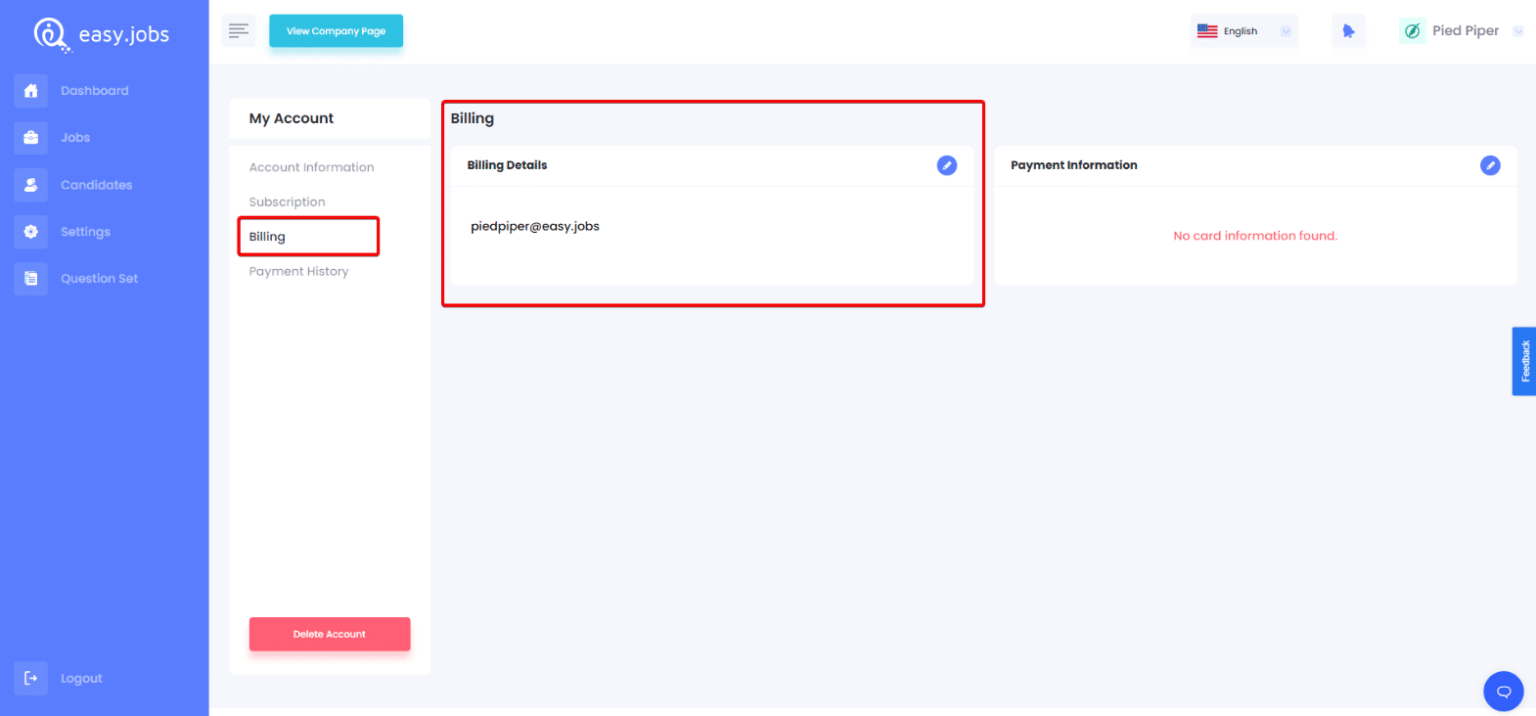Click the View Company Page button
Screen dimensions: 1536x716
pyautogui.click(x=336, y=31)
